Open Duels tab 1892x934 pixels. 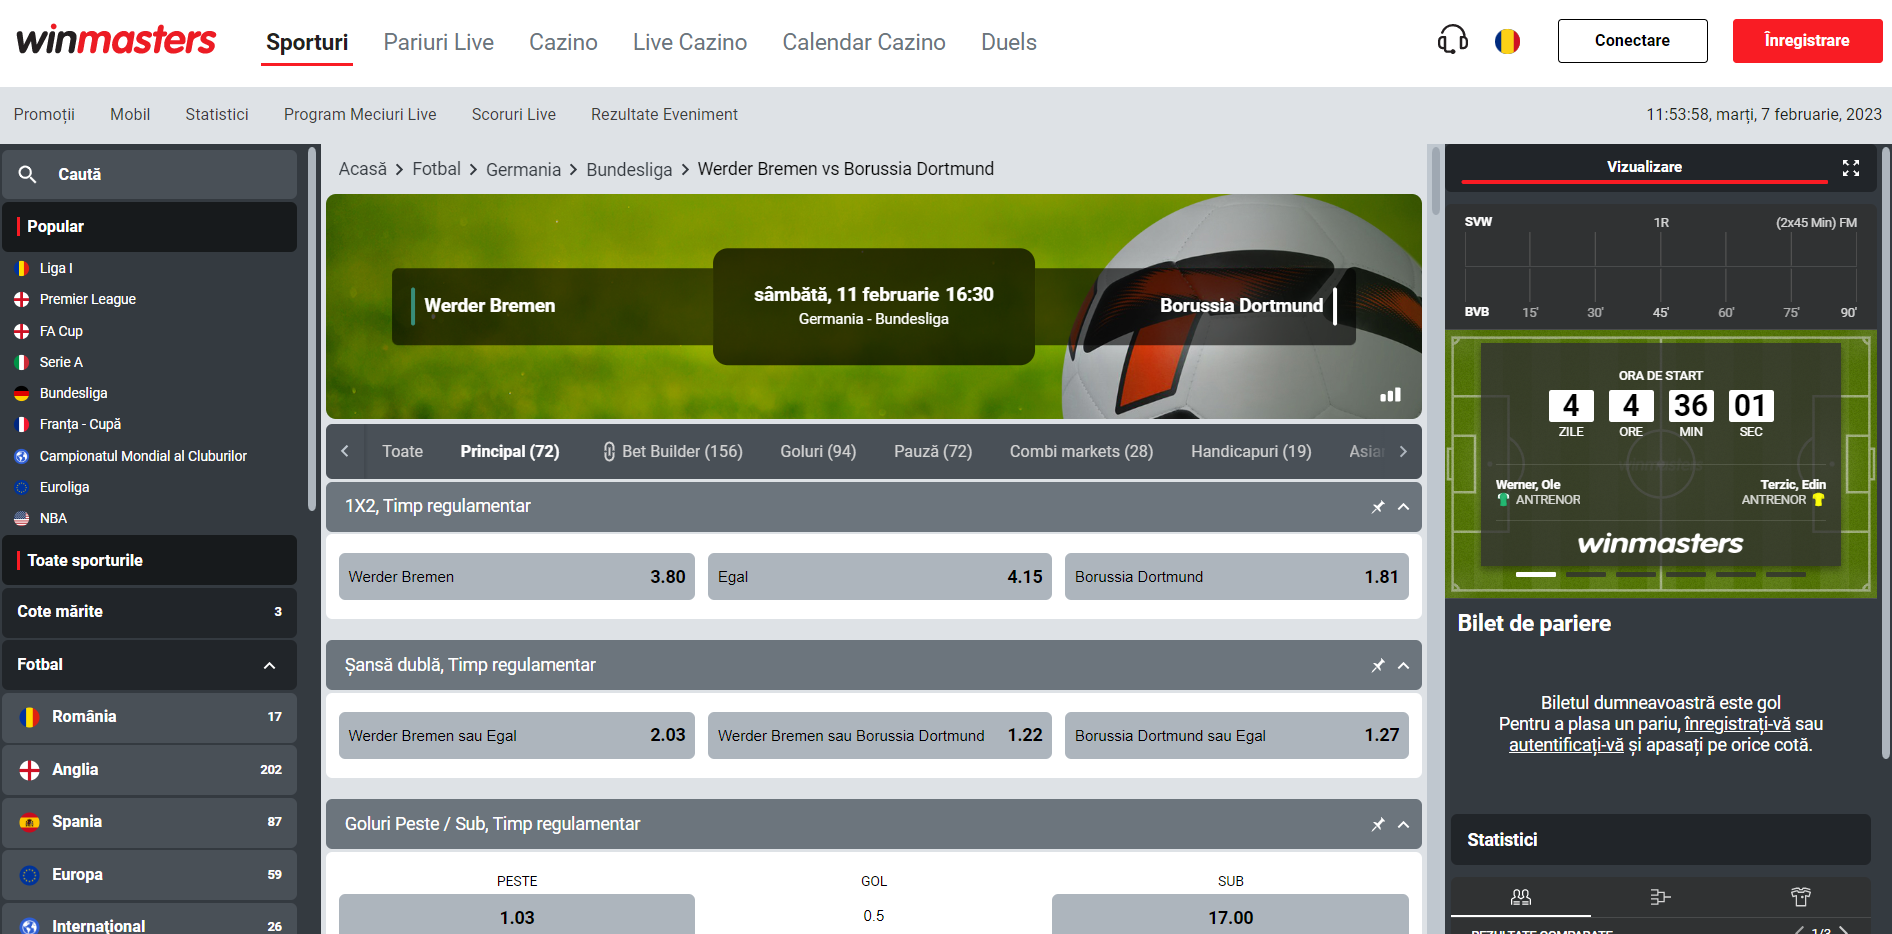[1009, 42]
